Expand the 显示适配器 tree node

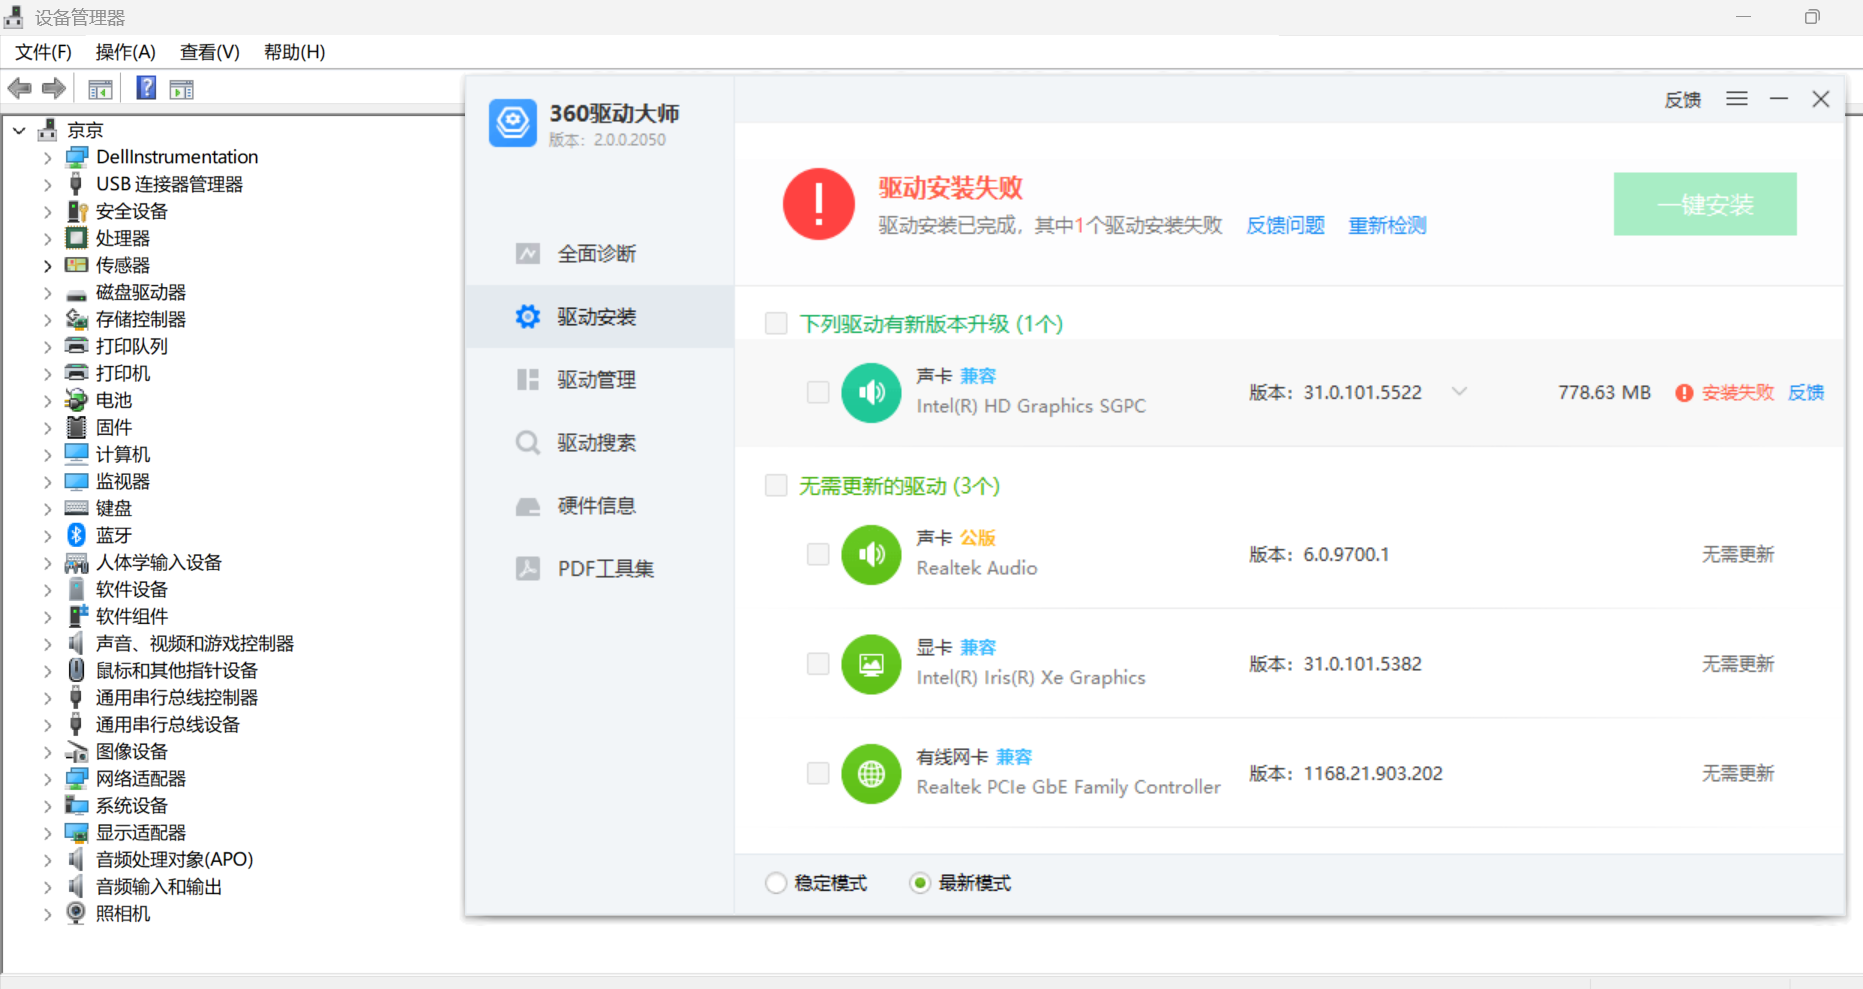(x=47, y=832)
